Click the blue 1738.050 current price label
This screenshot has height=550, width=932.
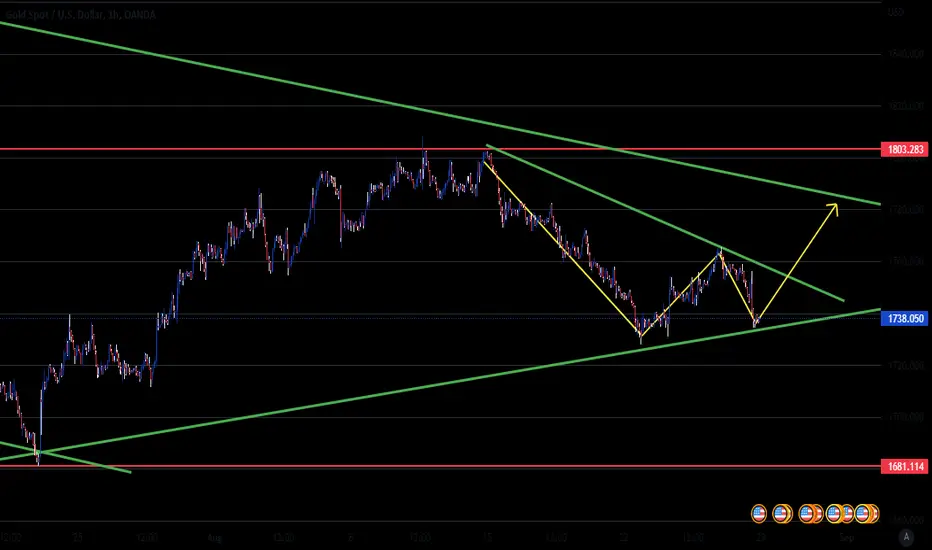pyautogui.click(x=905, y=319)
